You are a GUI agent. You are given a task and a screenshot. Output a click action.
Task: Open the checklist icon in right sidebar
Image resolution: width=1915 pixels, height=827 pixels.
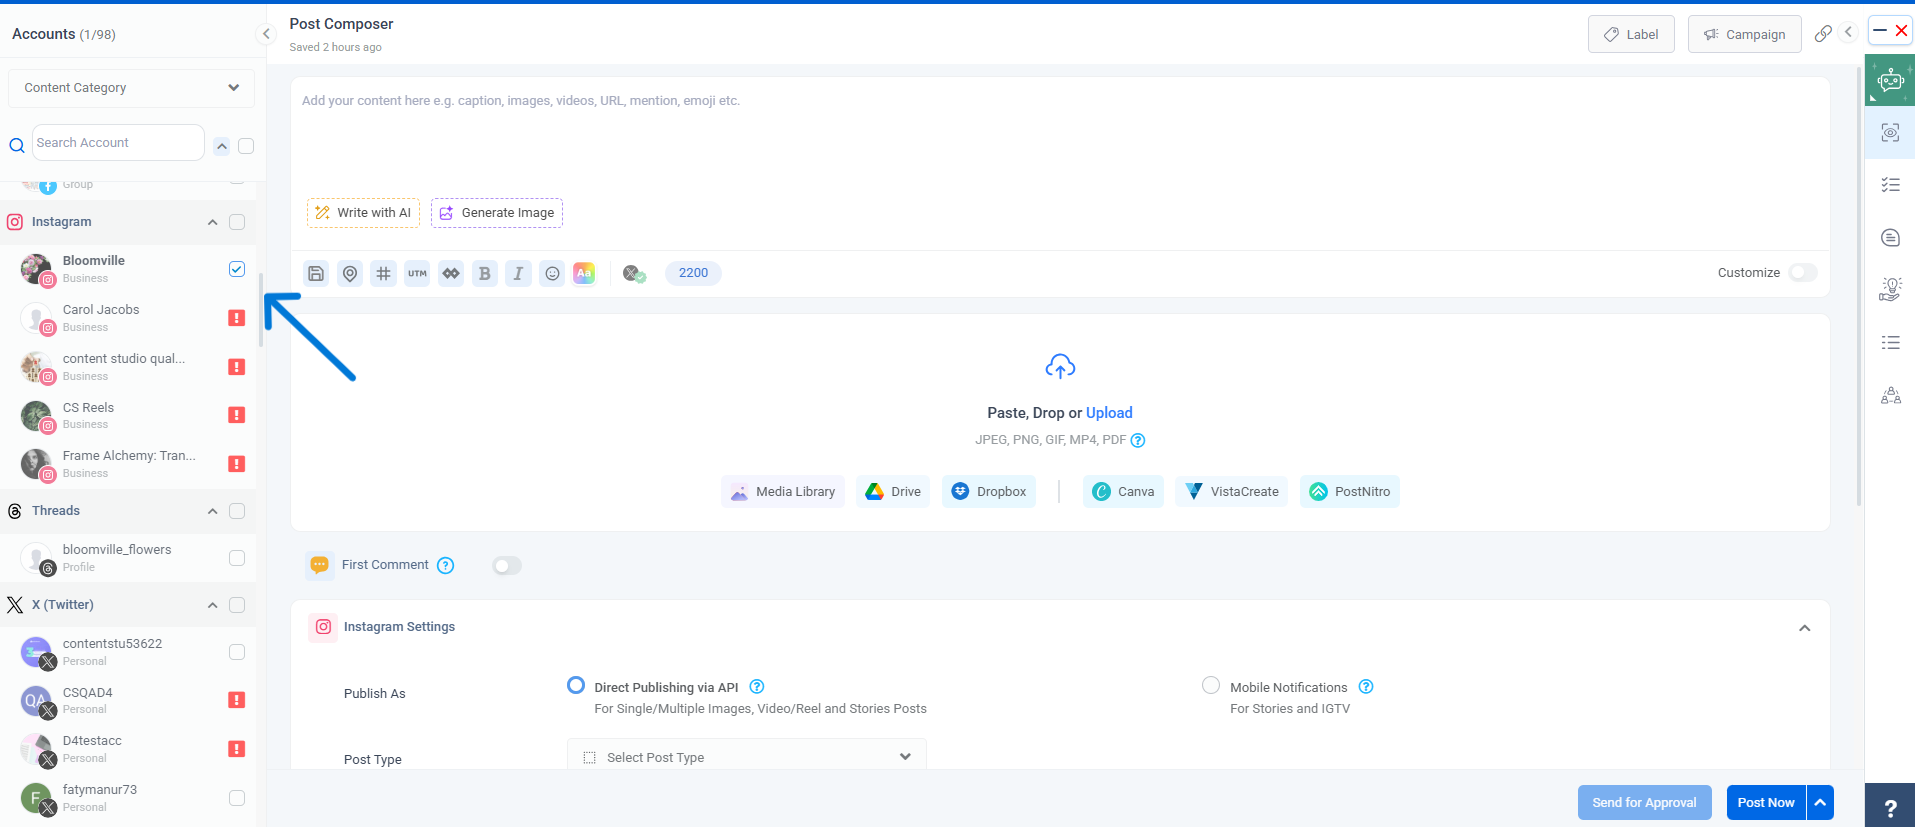coord(1890,185)
